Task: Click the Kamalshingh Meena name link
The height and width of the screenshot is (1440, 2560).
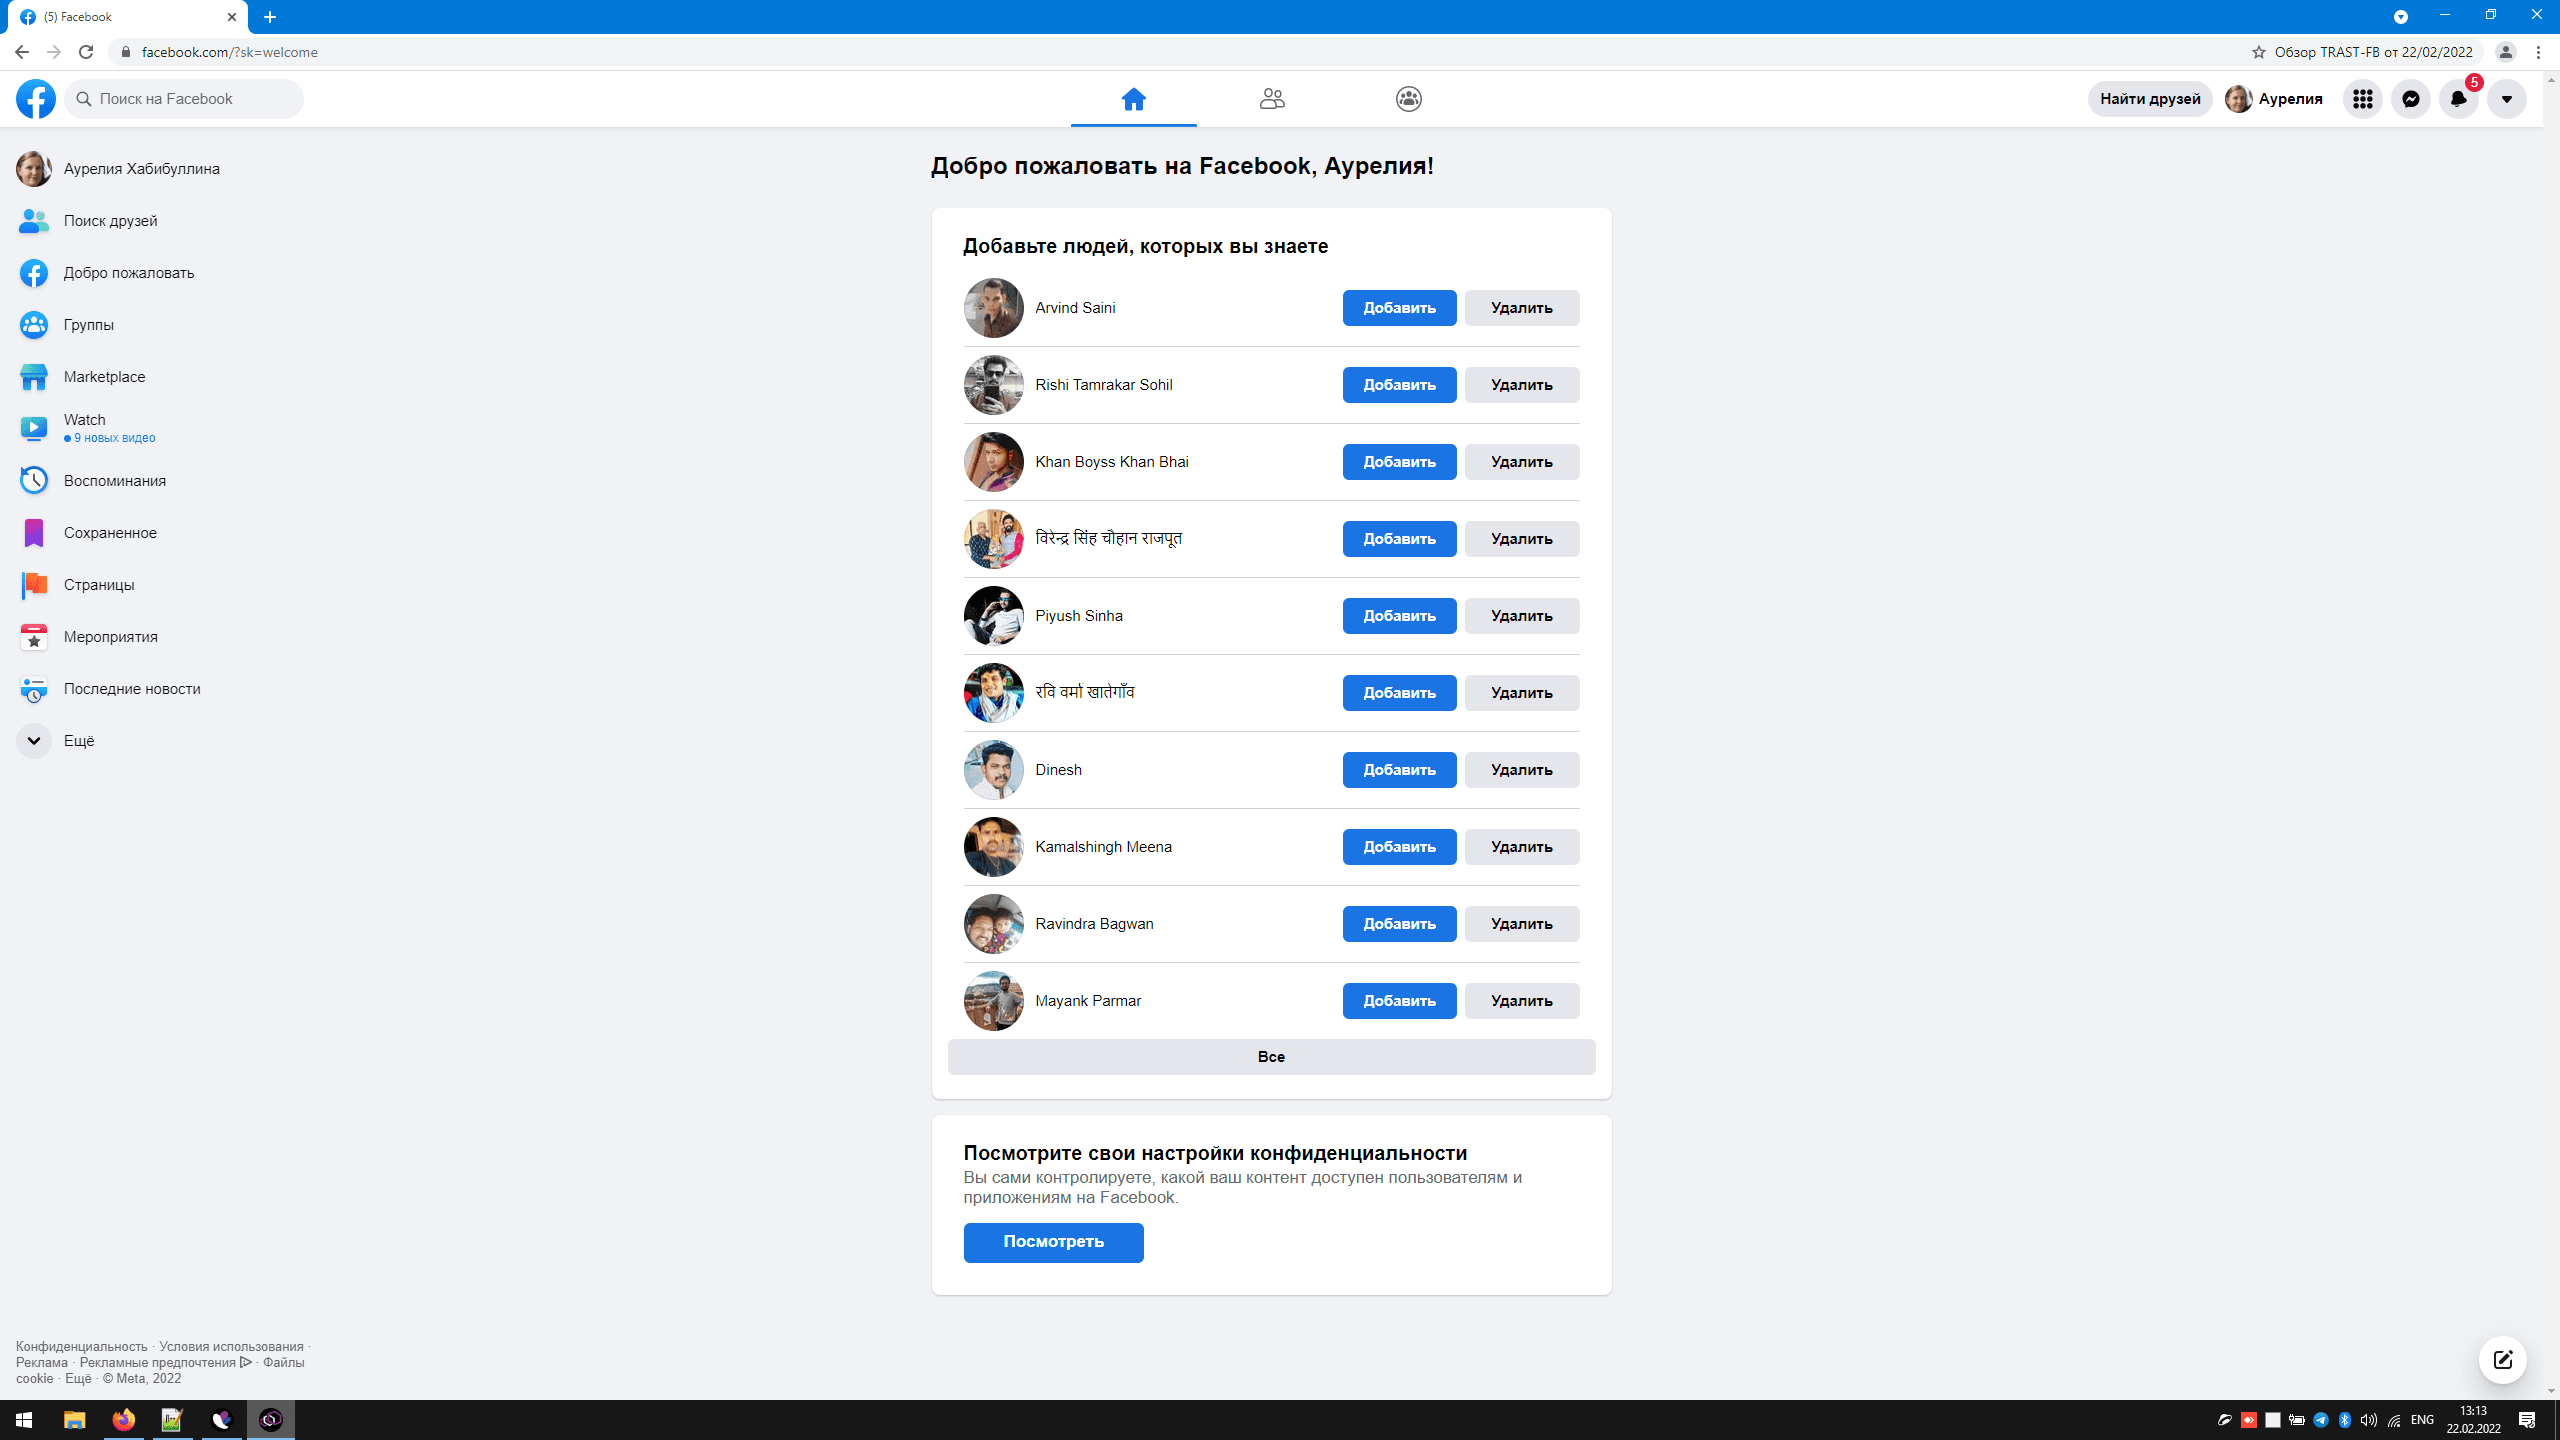Action: (x=1103, y=847)
